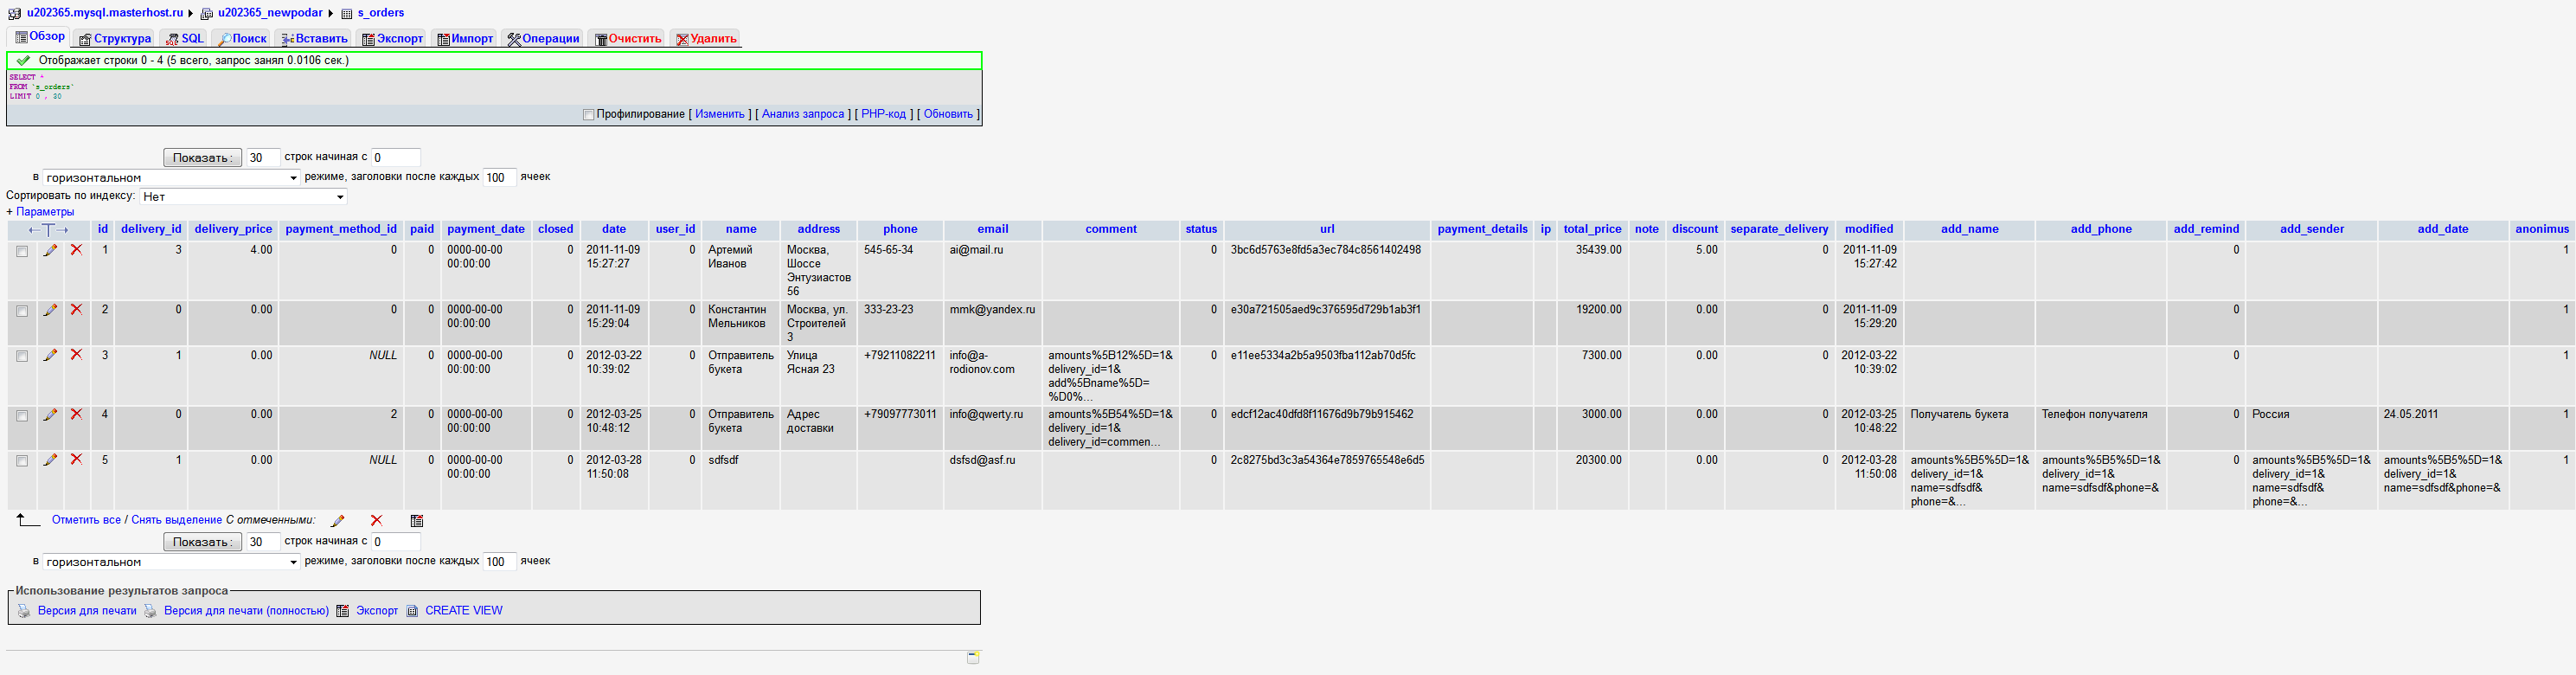Switch to the Операции tab
This screenshot has height=675, width=2576.
coord(543,39)
